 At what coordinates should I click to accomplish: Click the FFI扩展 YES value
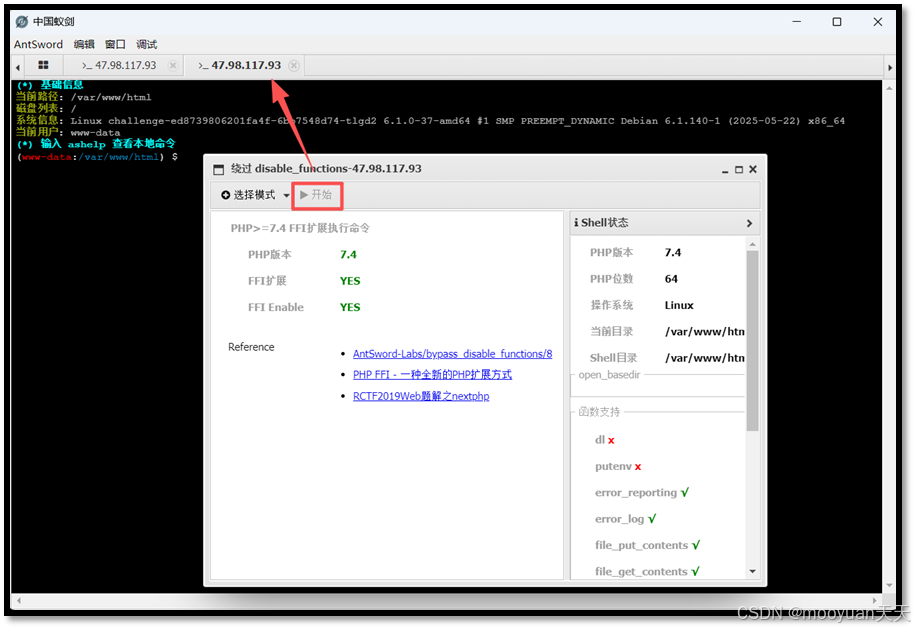[350, 281]
